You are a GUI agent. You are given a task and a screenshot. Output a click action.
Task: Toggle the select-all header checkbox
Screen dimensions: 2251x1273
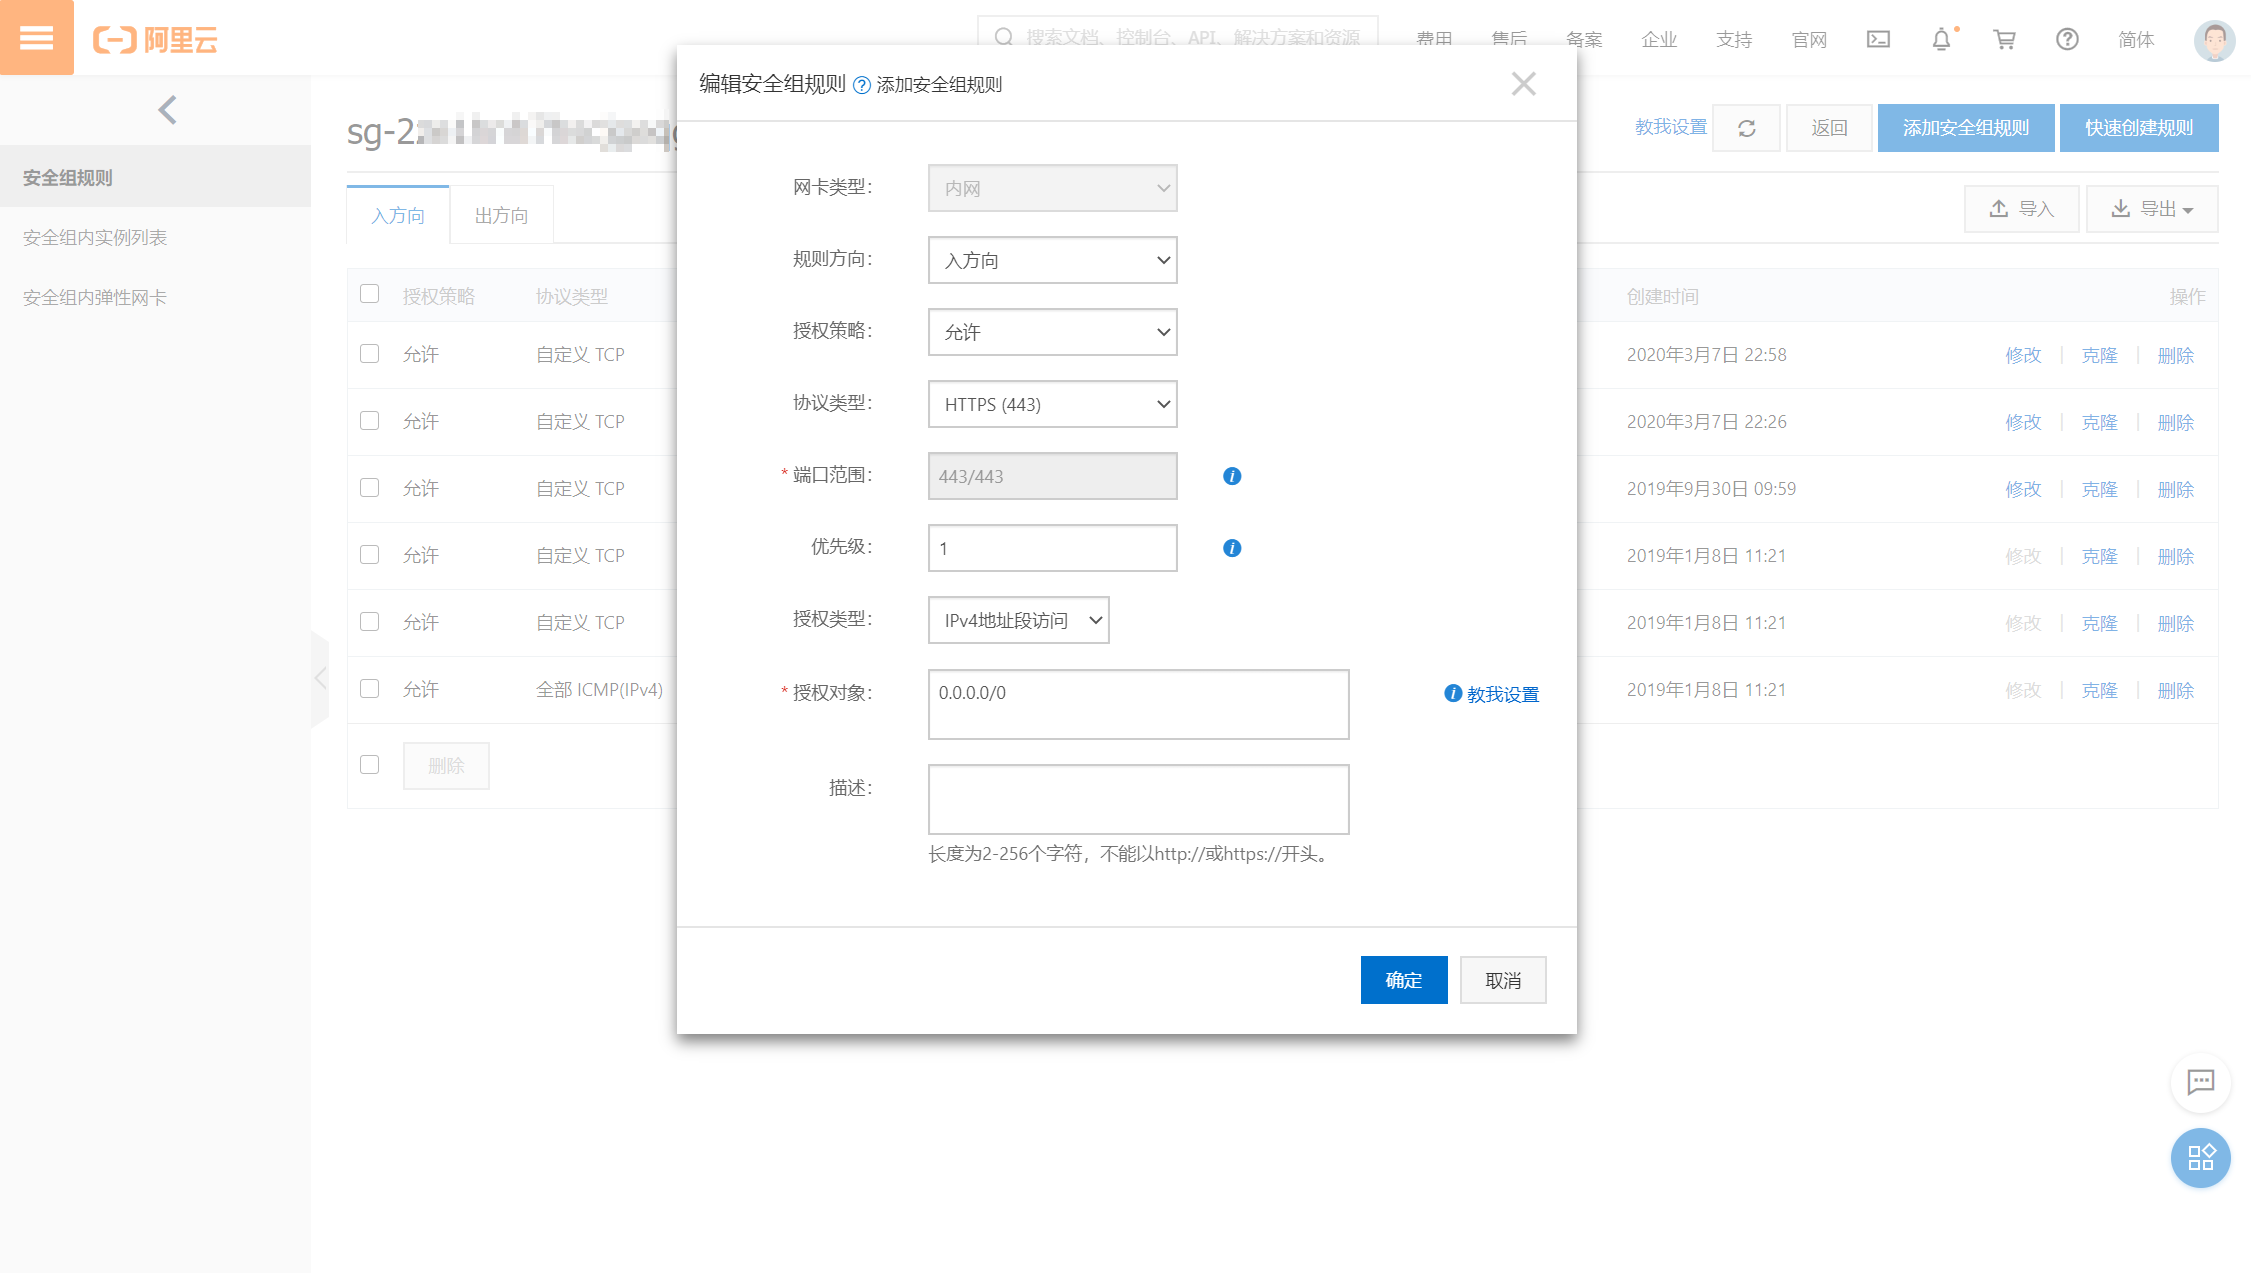point(370,294)
